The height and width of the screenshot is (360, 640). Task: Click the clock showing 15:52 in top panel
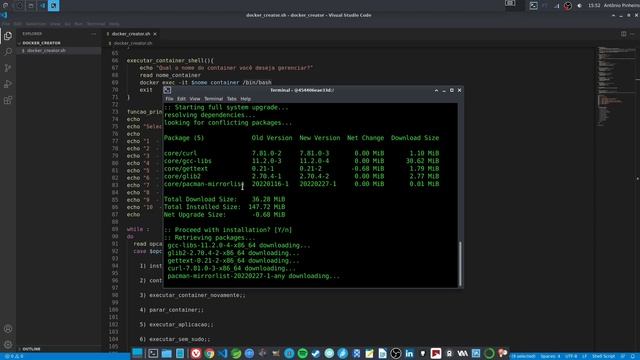click(x=594, y=6)
